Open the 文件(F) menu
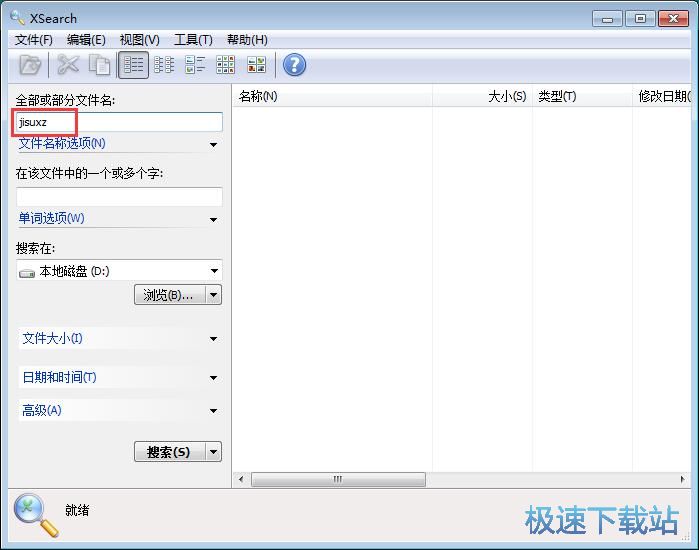This screenshot has height=550, width=699. (34, 40)
